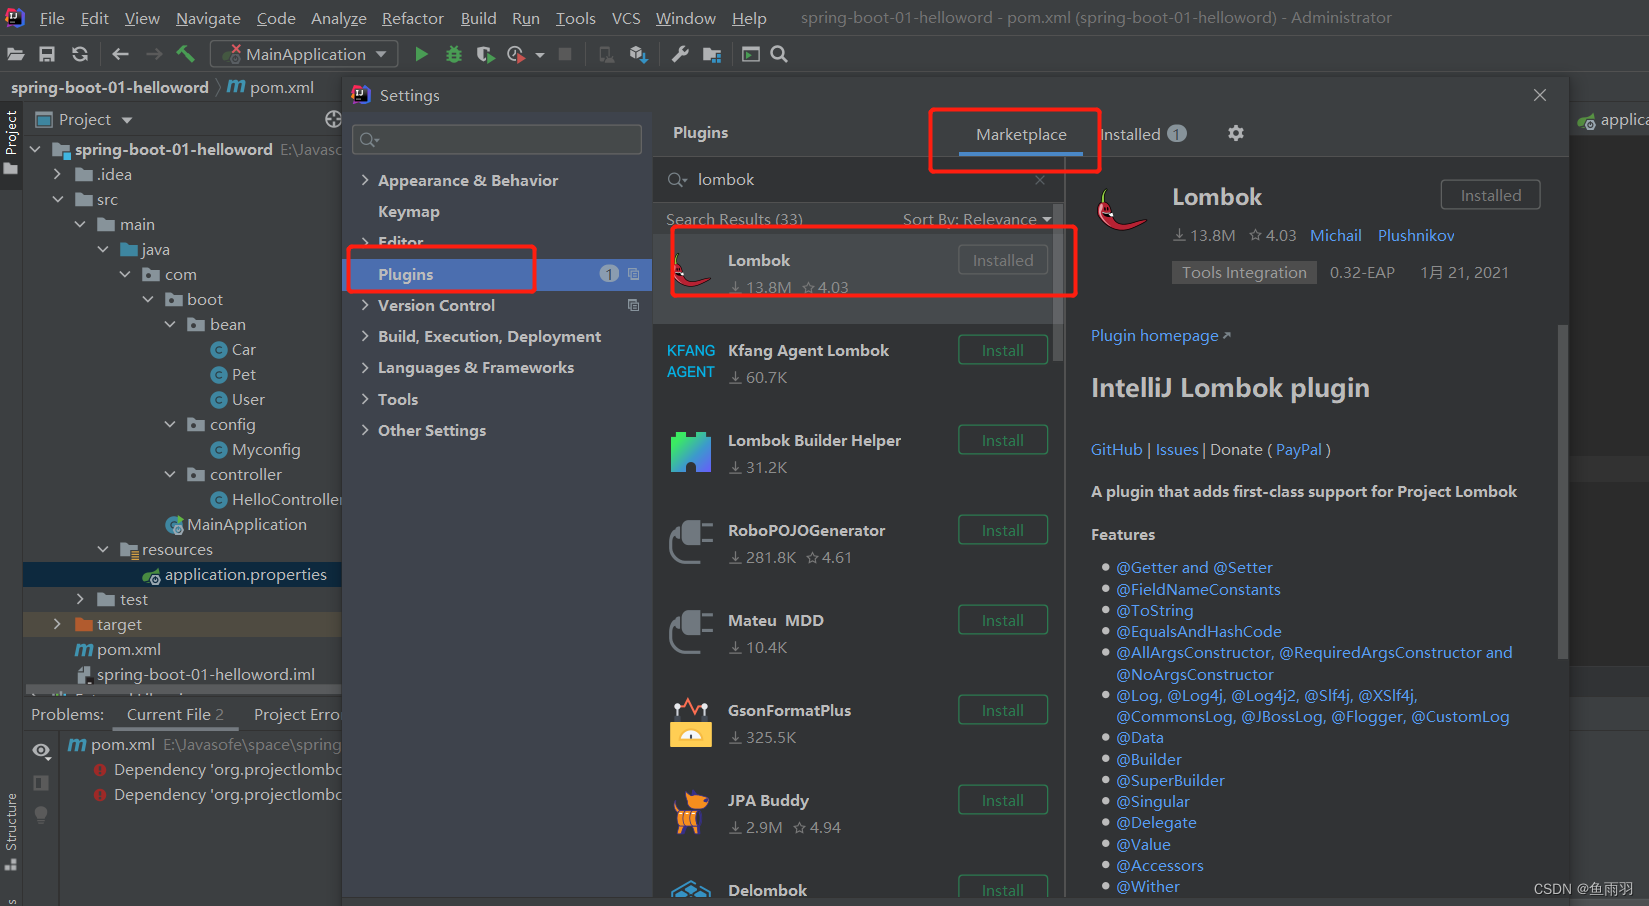The height and width of the screenshot is (906, 1649).
Task: Click the copy icon on Plugins row
Action: tap(633, 274)
